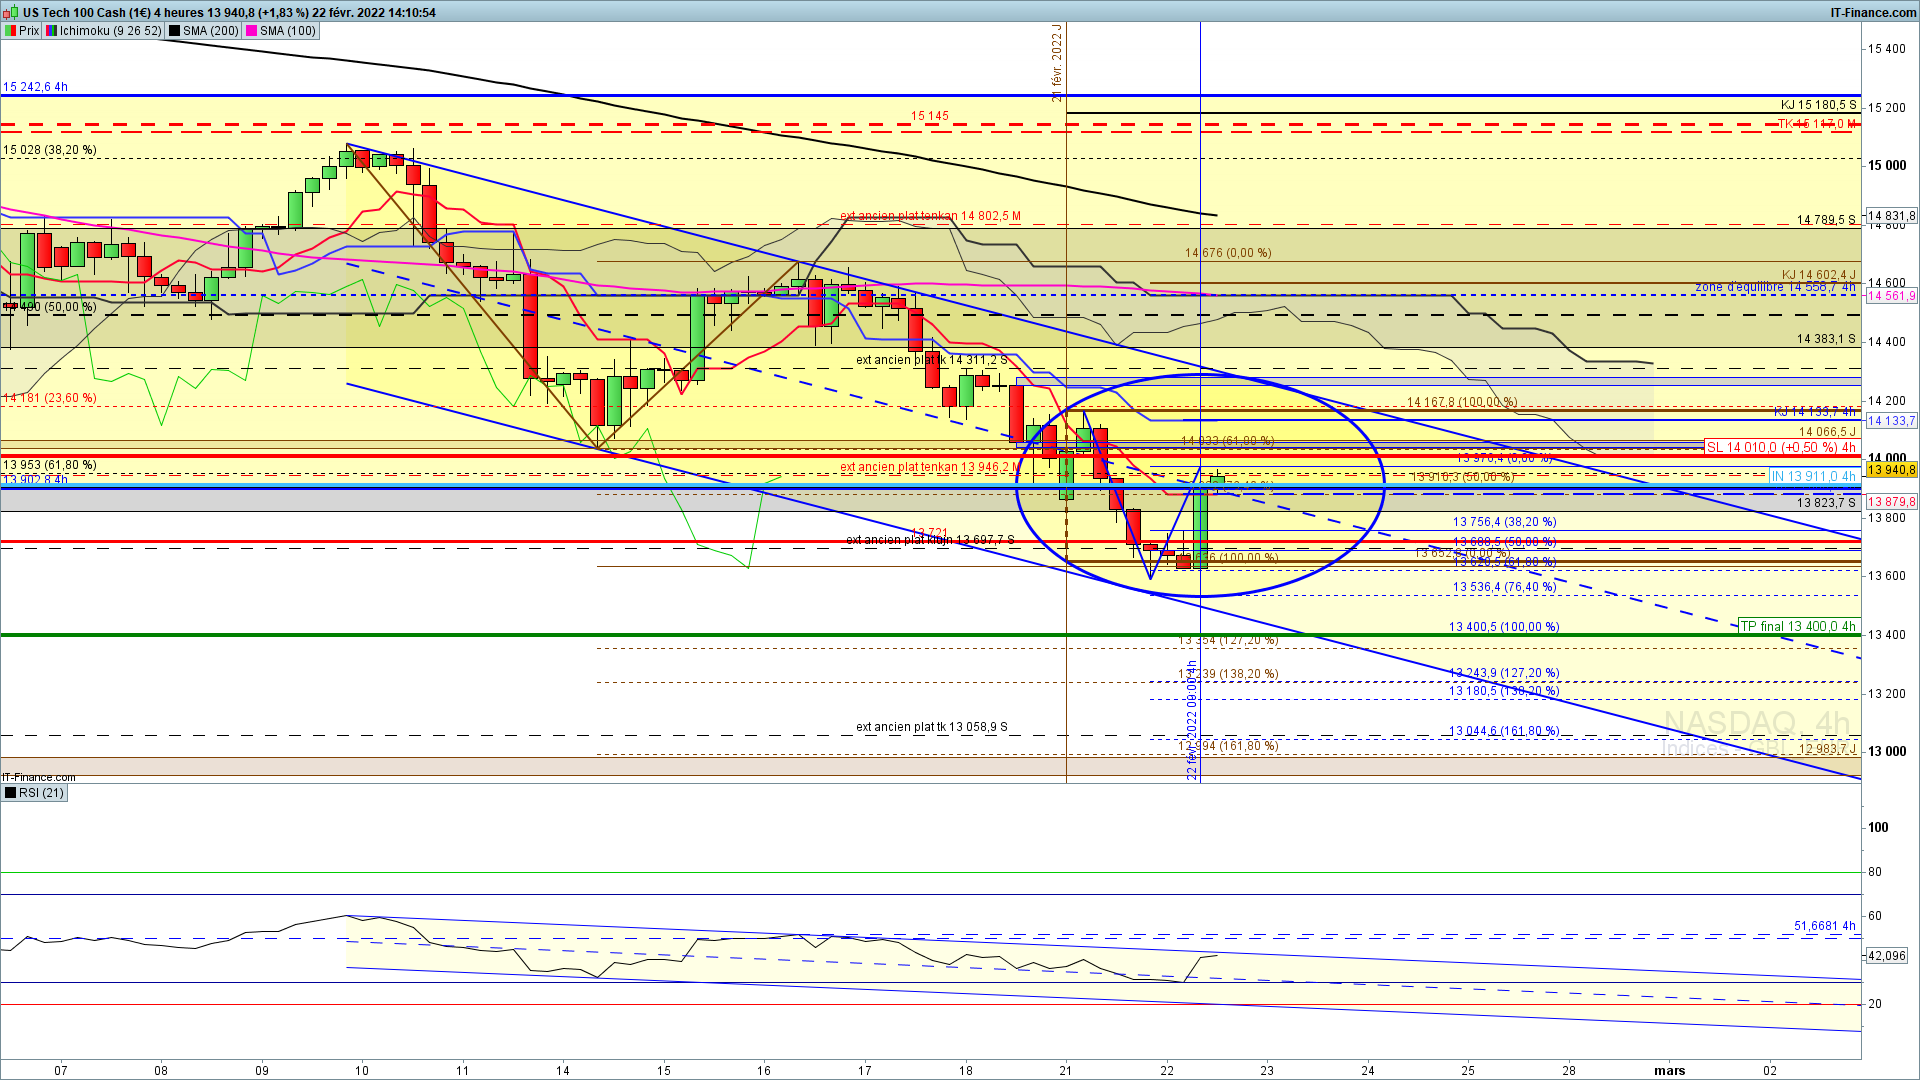
Task: Open the RSI (21) indicator label
Action: click(x=41, y=793)
